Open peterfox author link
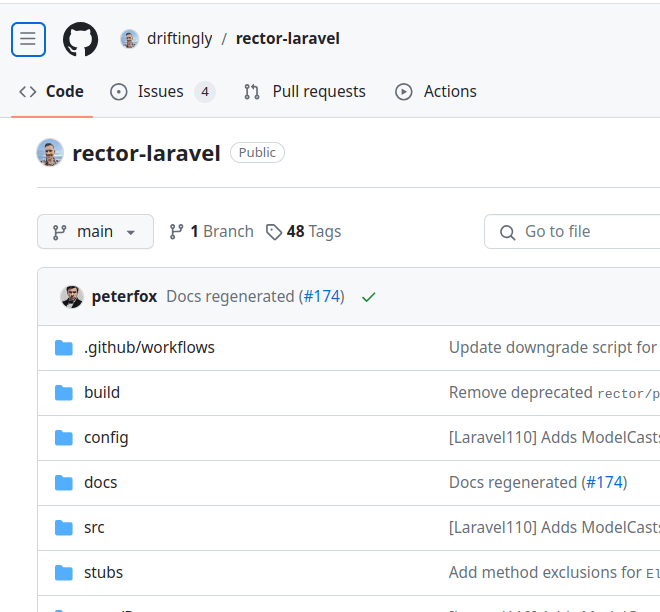This screenshot has width=660, height=612. tap(124, 297)
